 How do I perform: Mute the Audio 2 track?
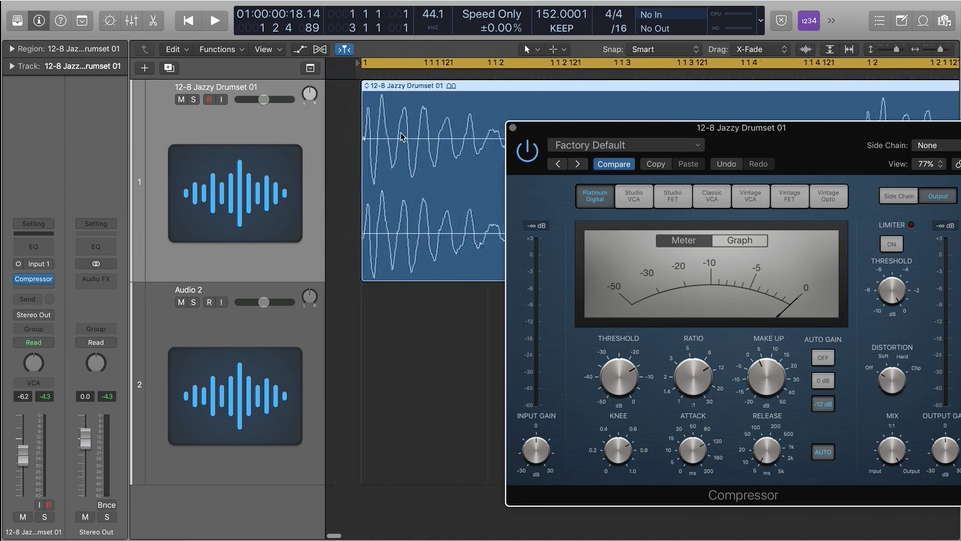pos(181,302)
